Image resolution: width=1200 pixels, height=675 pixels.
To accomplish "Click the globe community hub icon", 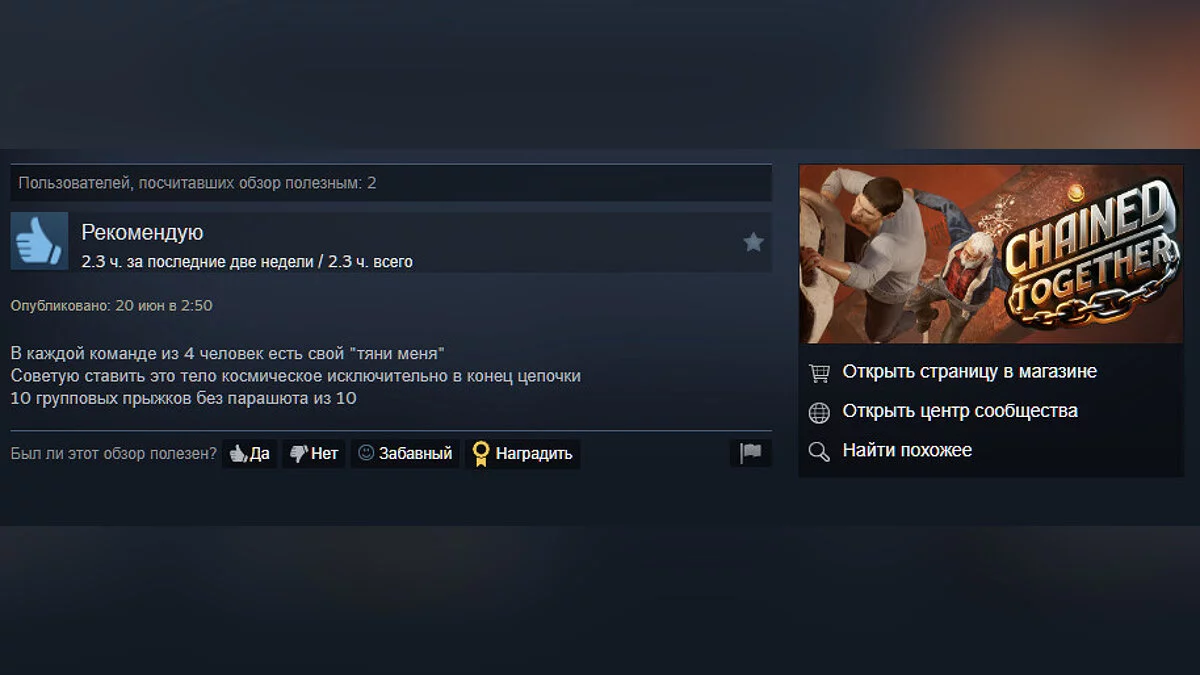I will pos(819,412).
